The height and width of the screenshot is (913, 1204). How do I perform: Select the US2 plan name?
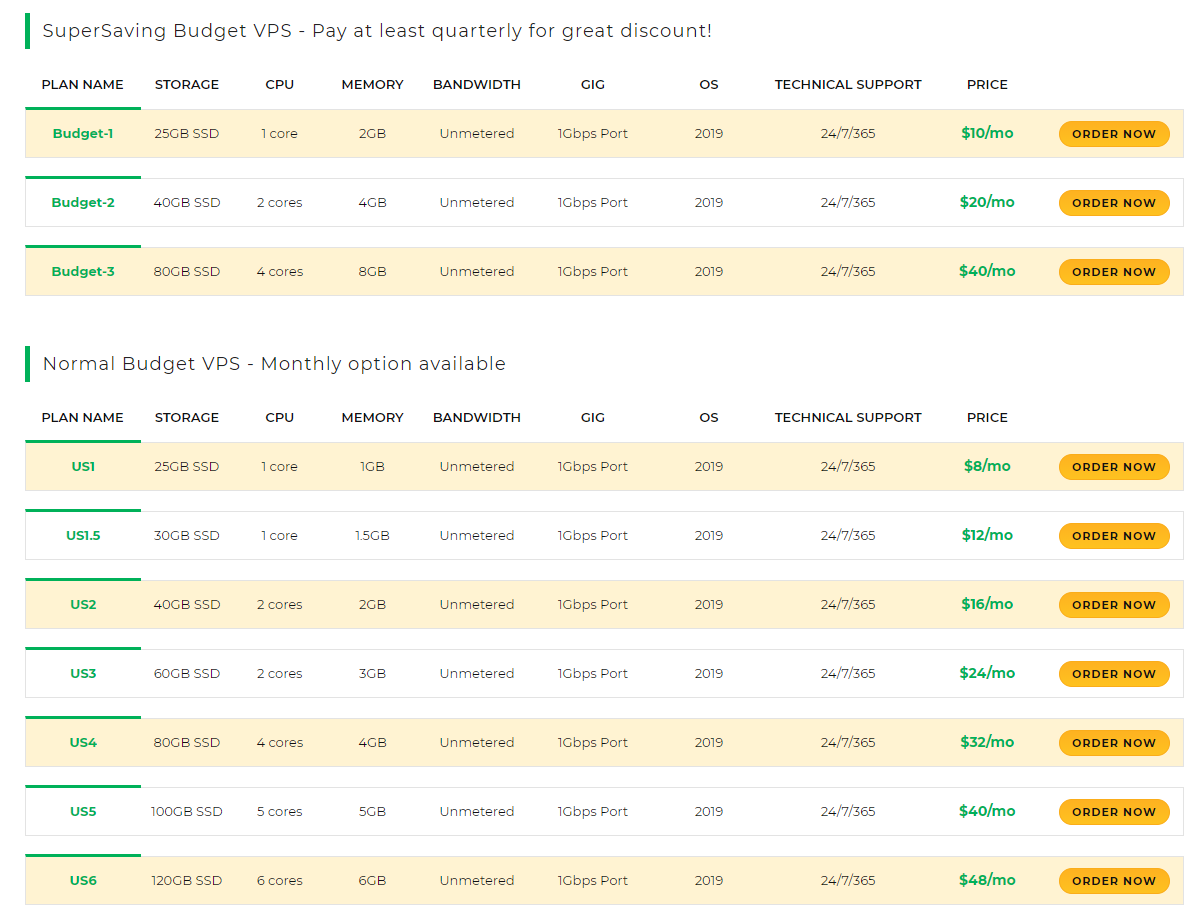coord(83,604)
